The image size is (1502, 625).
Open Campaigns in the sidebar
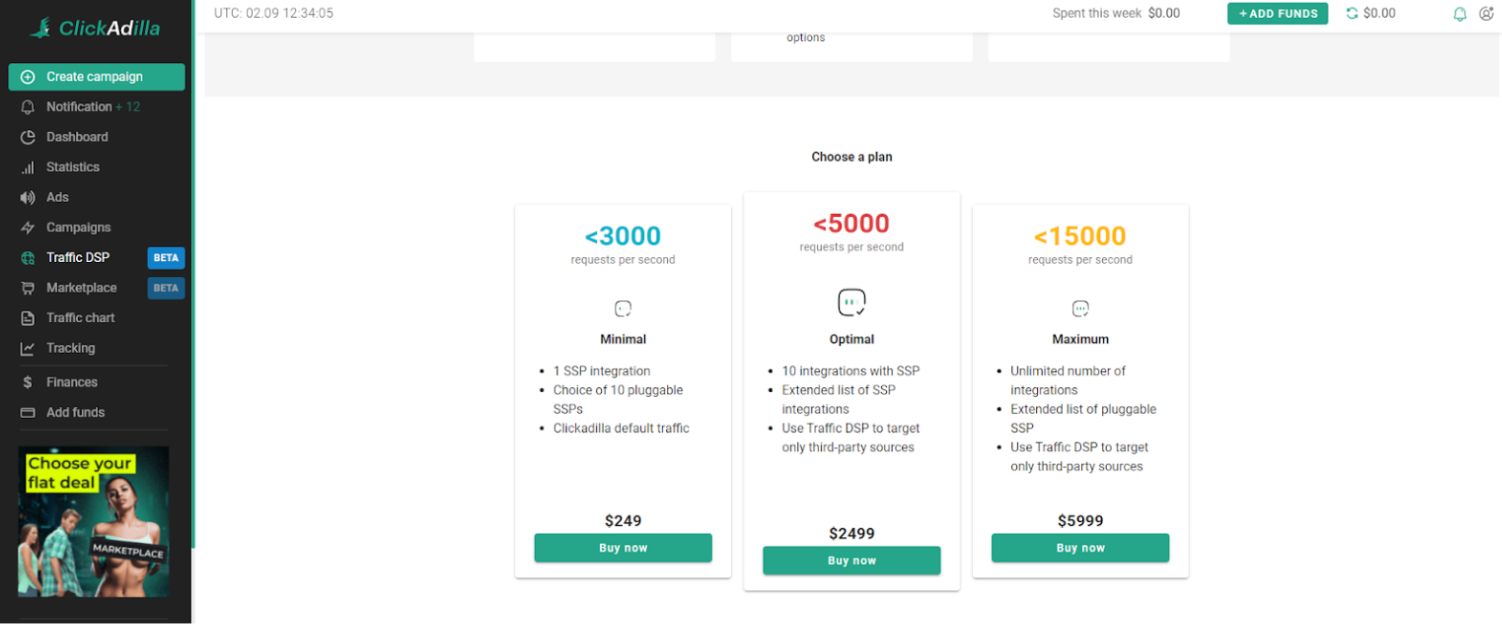[78, 227]
